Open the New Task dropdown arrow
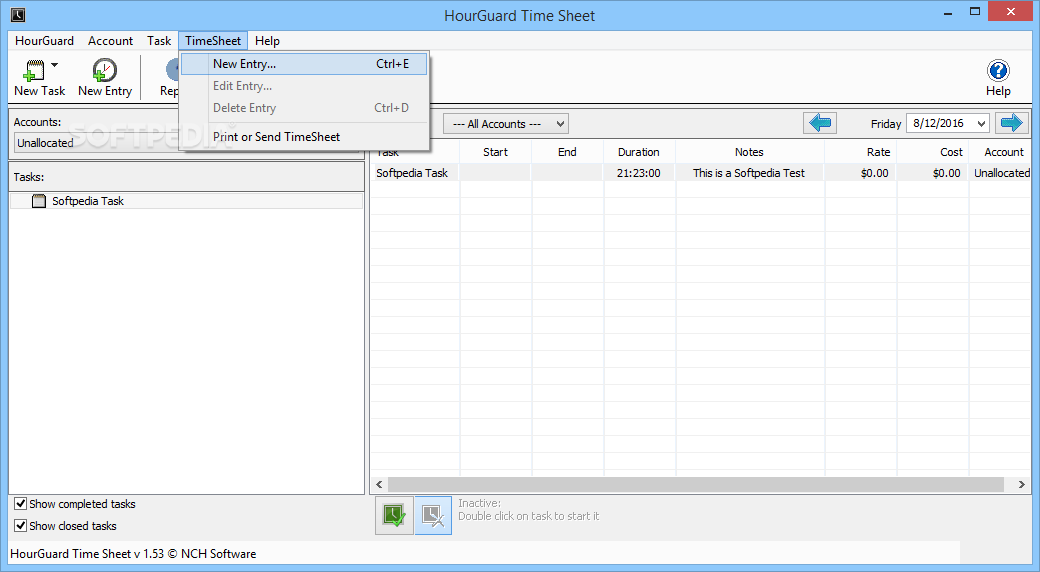 (x=54, y=65)
